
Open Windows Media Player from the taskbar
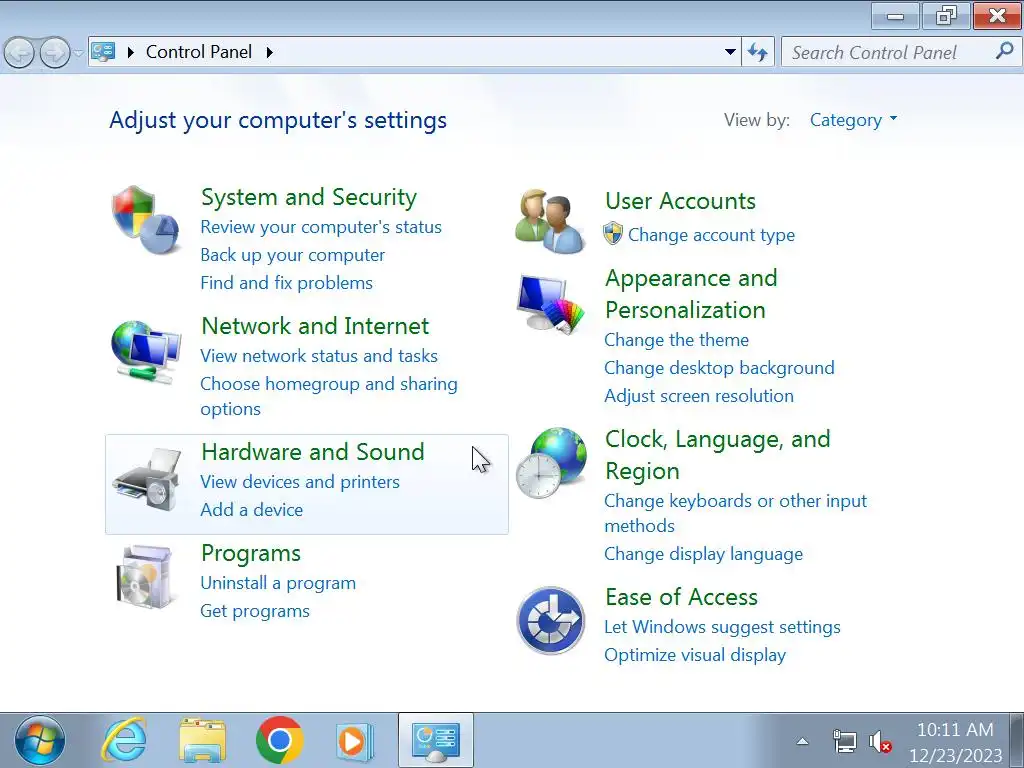coord(355,741)
